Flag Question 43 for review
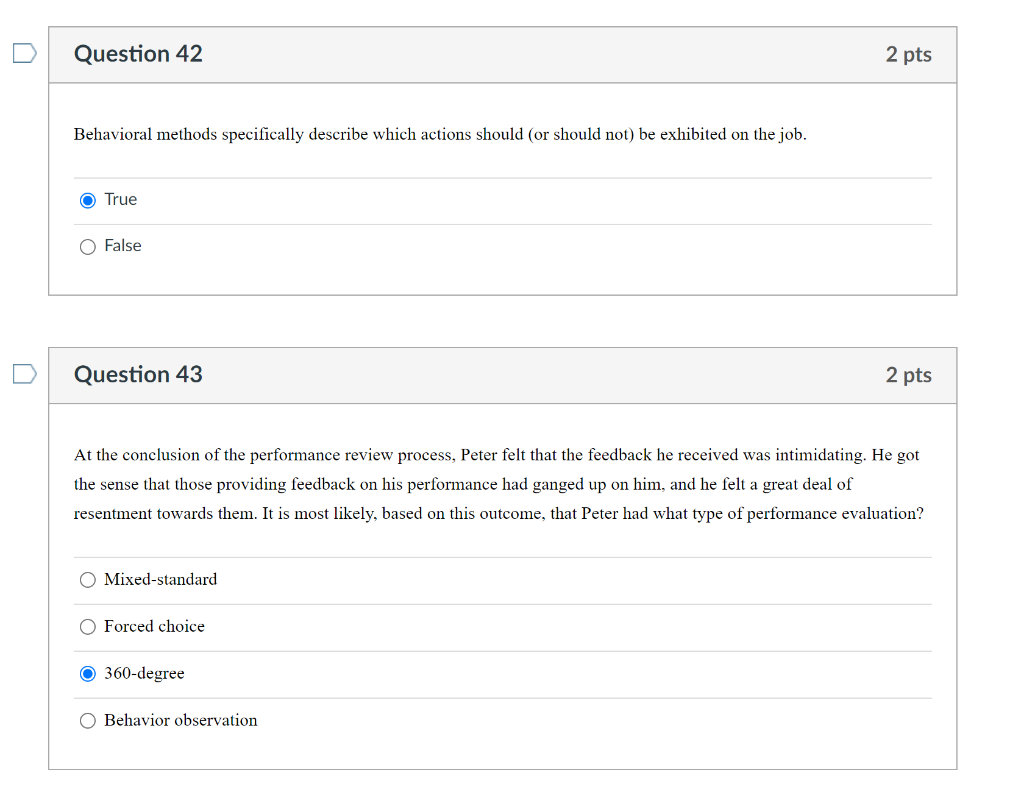Screen dimensions: 1024x789 click(x=22, y=374)
